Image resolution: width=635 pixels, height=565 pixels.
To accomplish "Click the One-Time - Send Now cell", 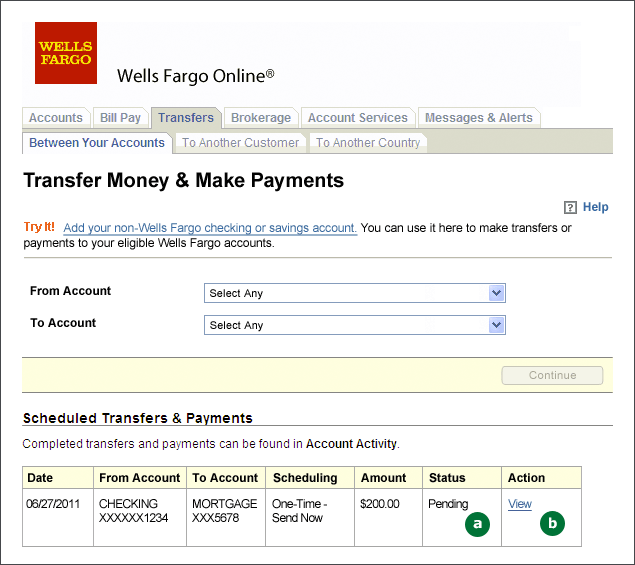I will (x=310, y=517).
